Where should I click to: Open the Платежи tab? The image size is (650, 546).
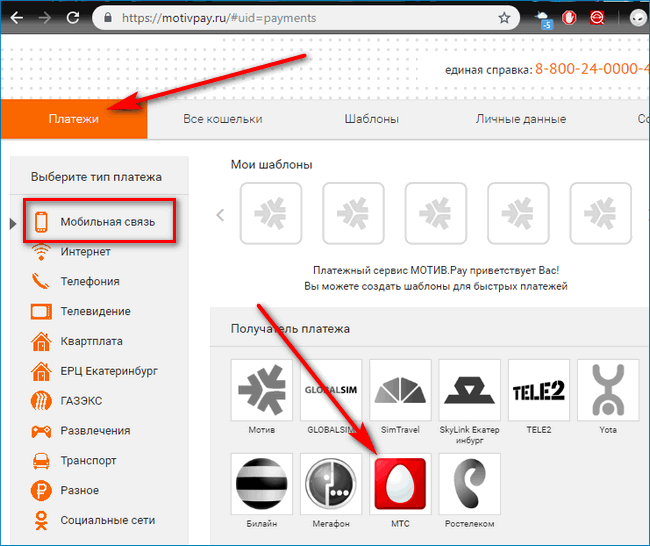[x=74, y=119]
